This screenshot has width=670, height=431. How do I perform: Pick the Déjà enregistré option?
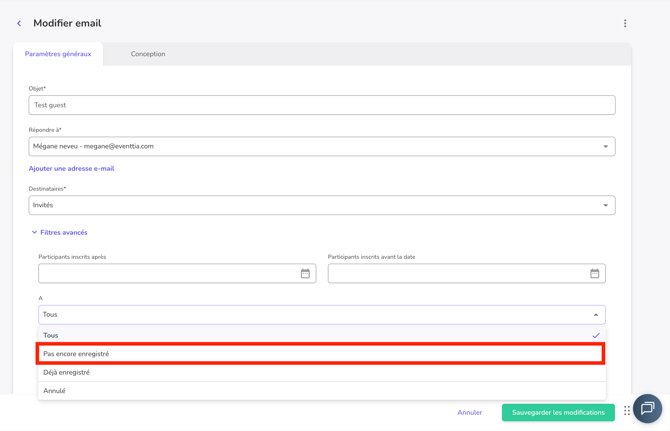point(321,372)
